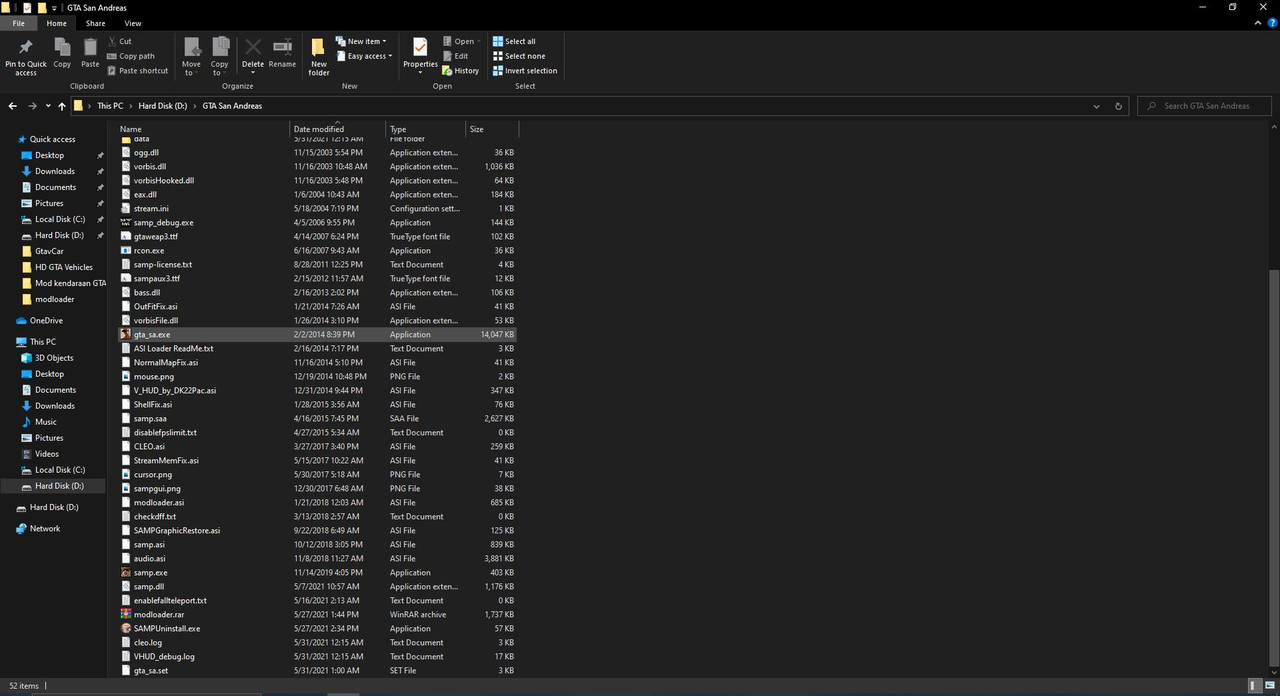Open the Move to dropdown
The height and width of the screenshot is (696, 1280).
click(191, 72)
